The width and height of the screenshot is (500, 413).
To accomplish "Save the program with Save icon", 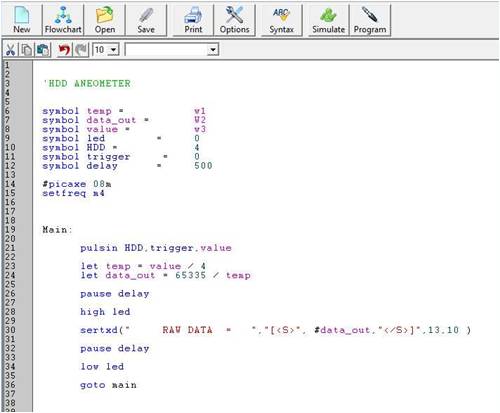I will point(146,19).
